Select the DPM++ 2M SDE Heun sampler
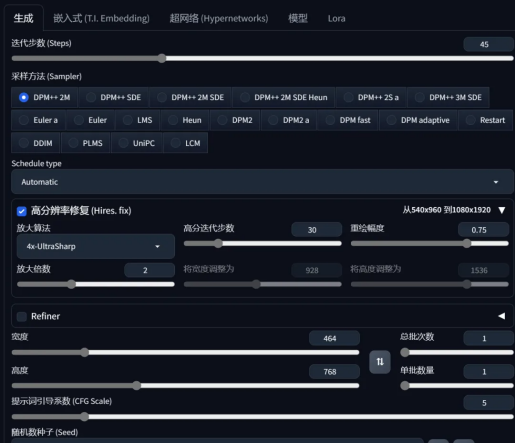This screenshot has height=444, width=516. click(284, 97)
